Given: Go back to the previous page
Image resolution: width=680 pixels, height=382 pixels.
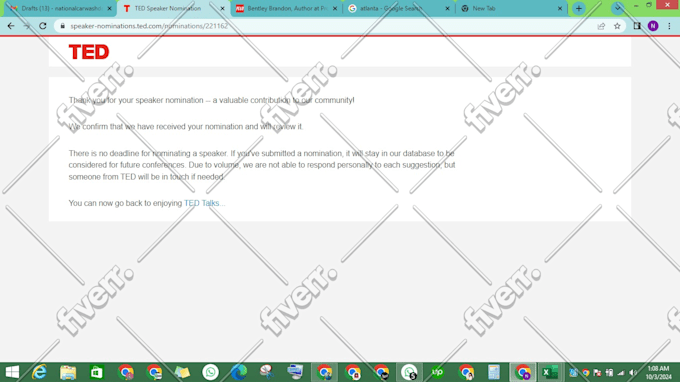Looking at the screenshot, I should (11, 26).
